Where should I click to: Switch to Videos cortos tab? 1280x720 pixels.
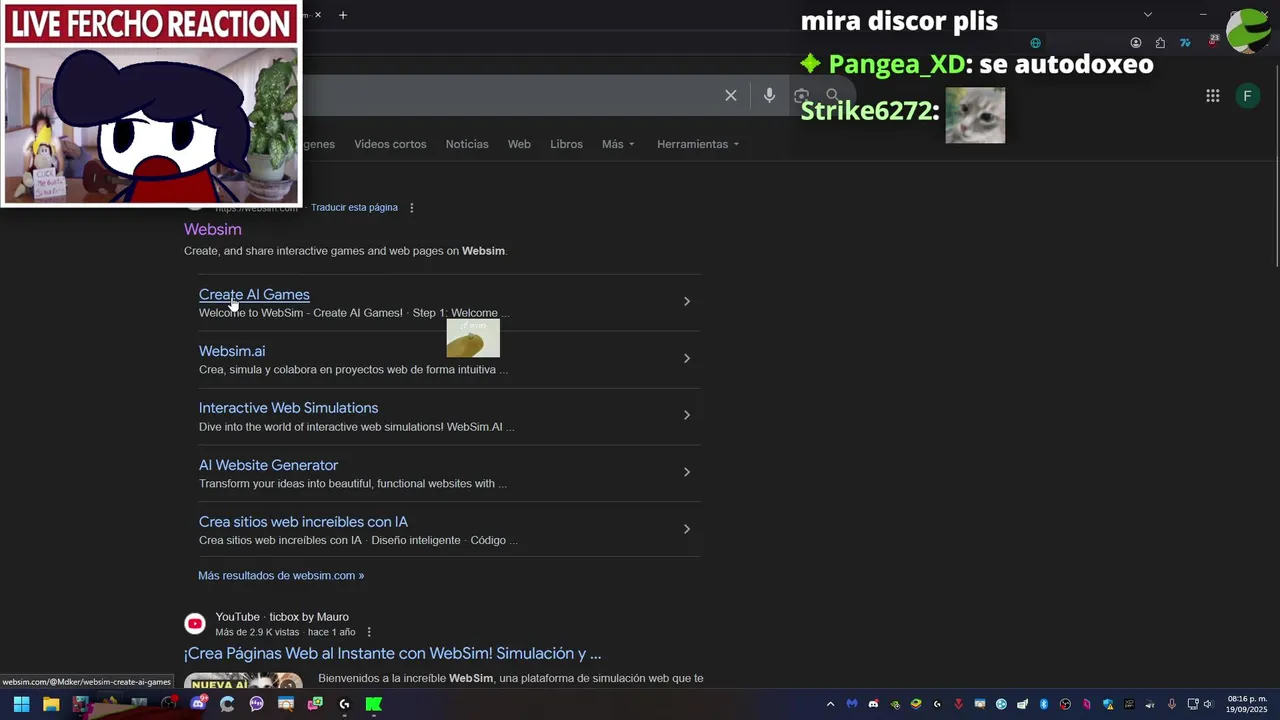click(390, 144)
